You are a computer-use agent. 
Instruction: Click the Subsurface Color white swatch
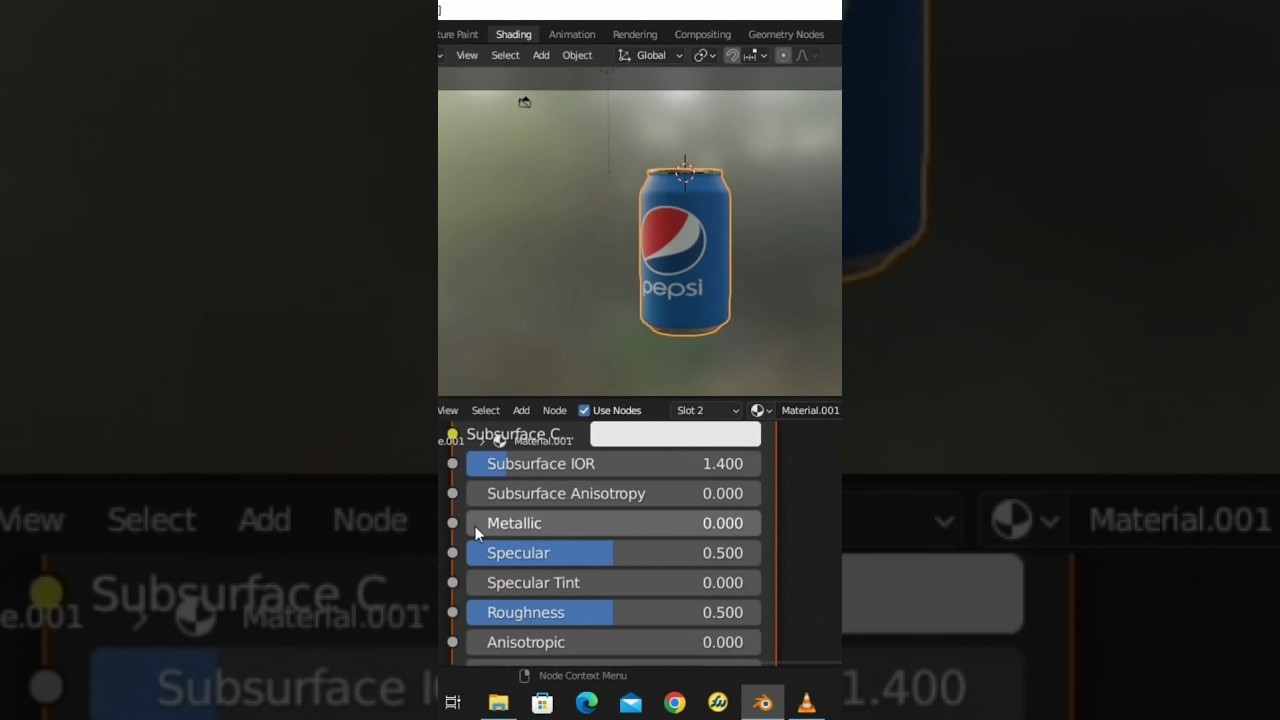click(675, 434)
